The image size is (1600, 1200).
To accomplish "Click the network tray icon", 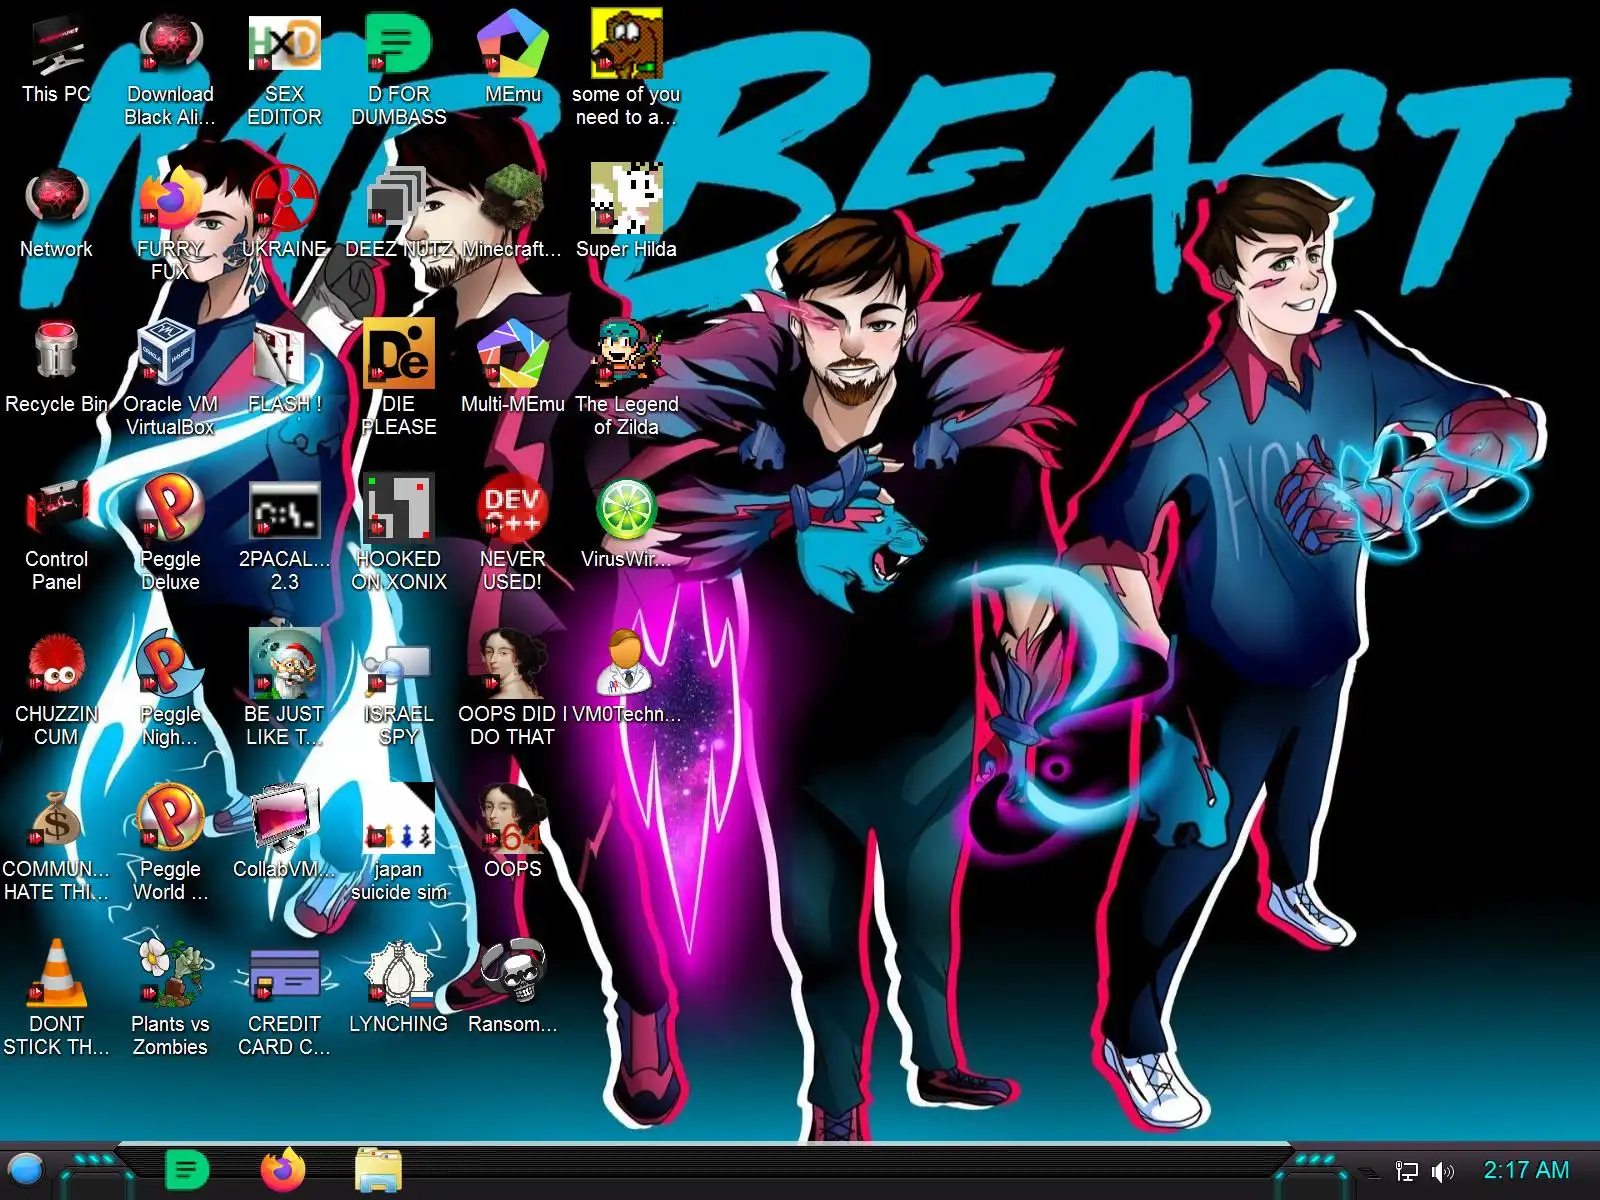I will coord(1407,1172).
